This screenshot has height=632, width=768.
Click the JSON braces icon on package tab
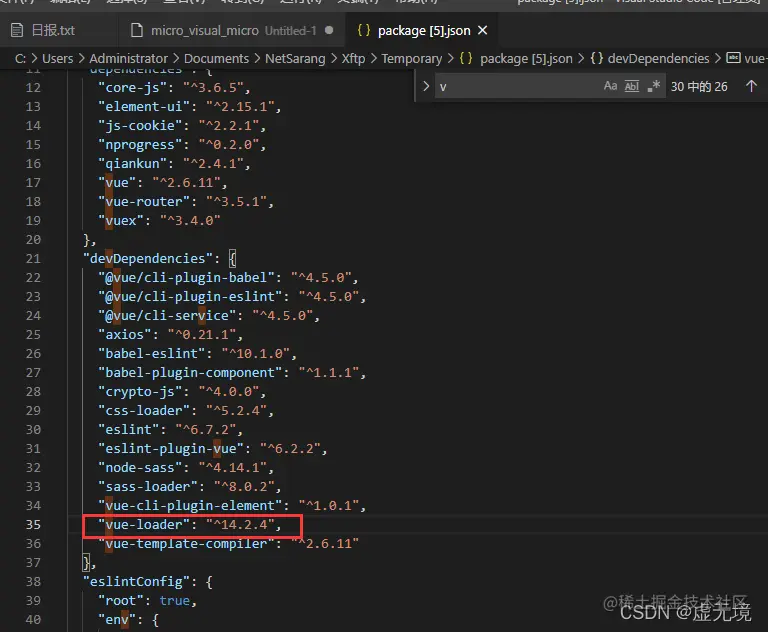(x=363, y=30)
